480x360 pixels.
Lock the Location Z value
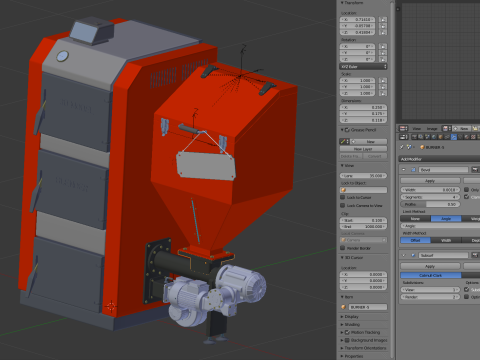coord(383,32)
